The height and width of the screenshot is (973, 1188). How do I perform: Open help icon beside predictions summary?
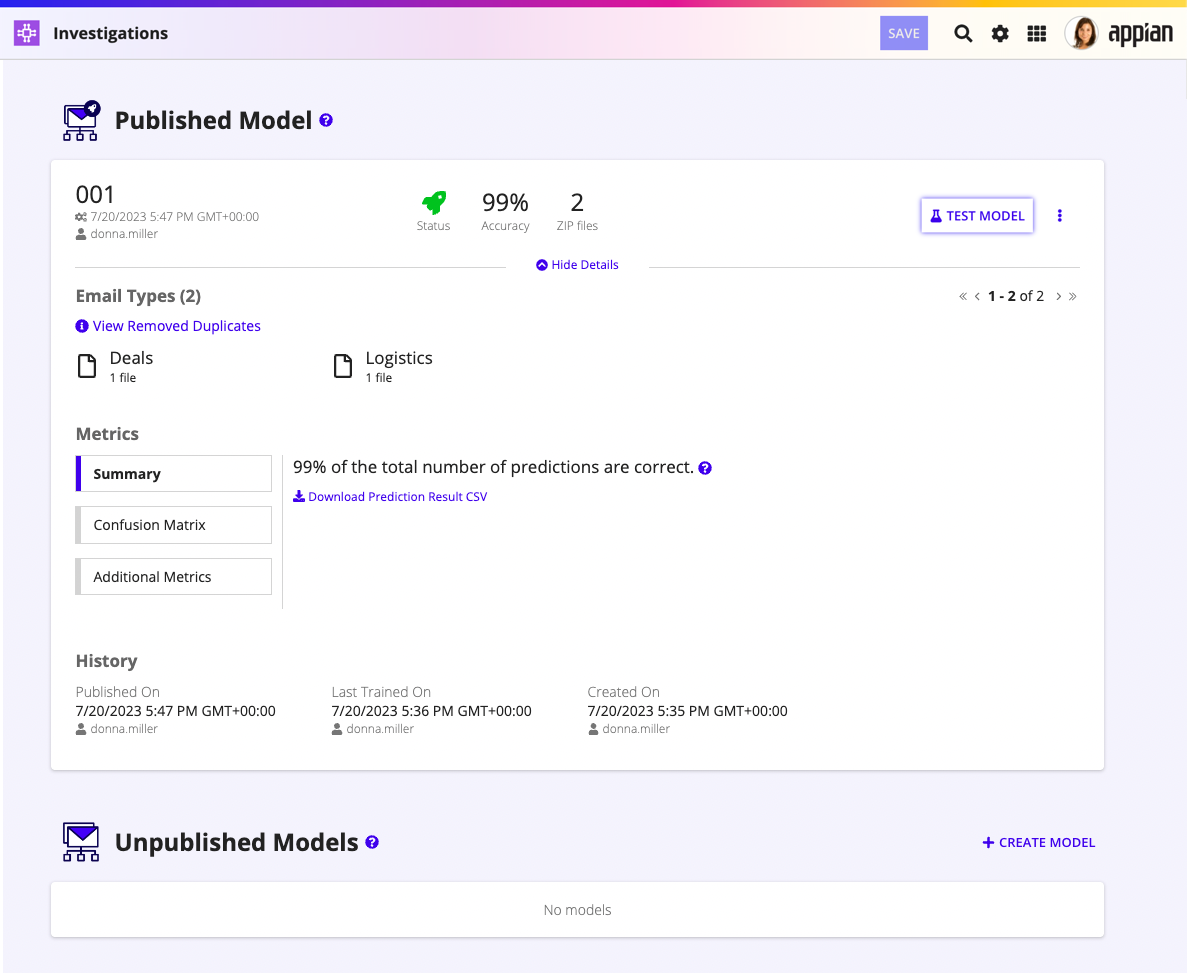click(x=705, y=468)
